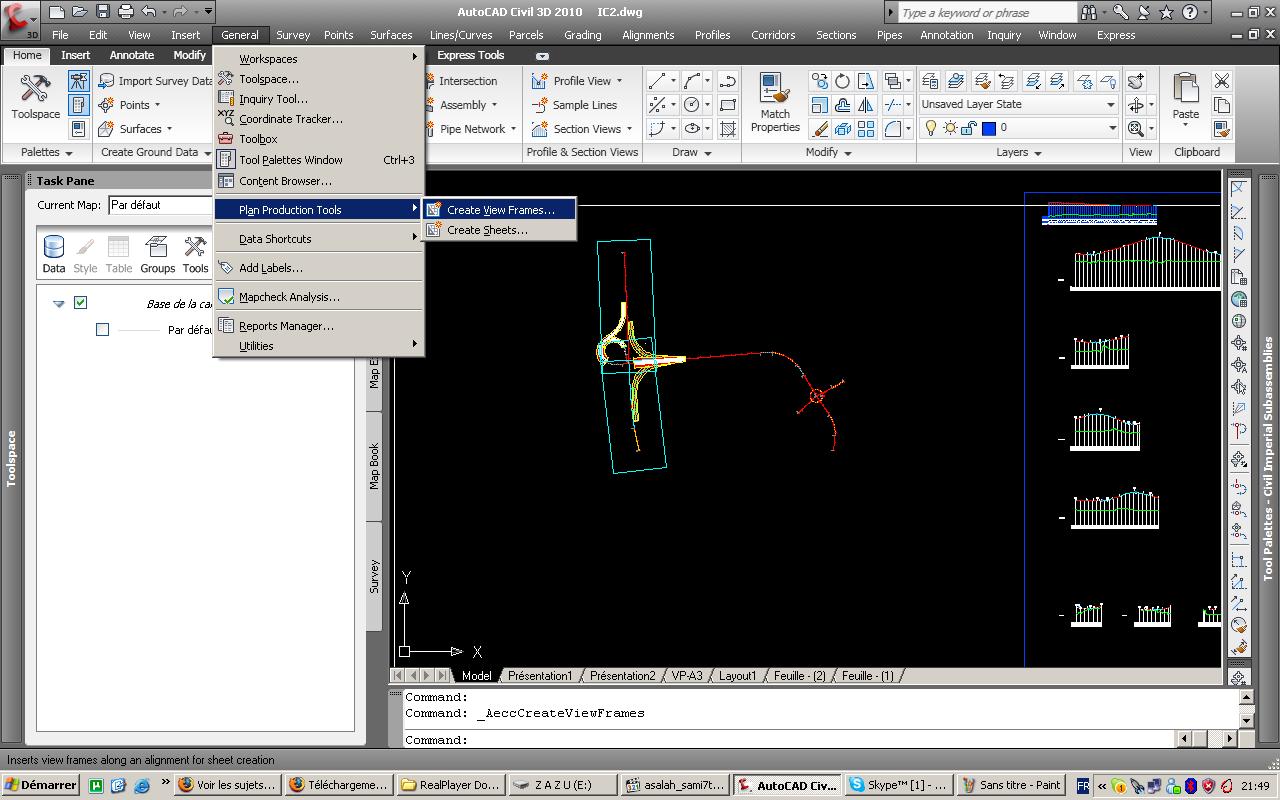Image resolution: width=1280 pixels, height=800 pixels.
Task: Open the Toolspace palette button
Action: 35,98
